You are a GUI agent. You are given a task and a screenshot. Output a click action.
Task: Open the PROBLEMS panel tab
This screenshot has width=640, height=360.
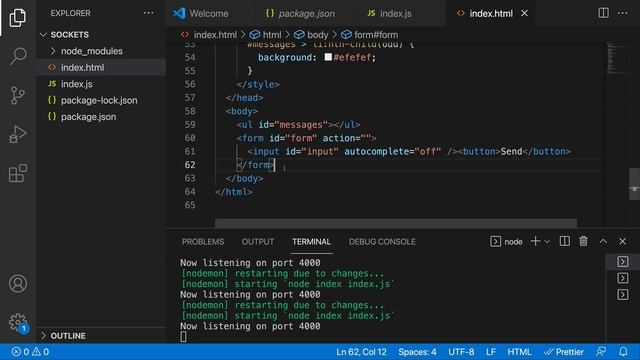(x=203, y=242)
